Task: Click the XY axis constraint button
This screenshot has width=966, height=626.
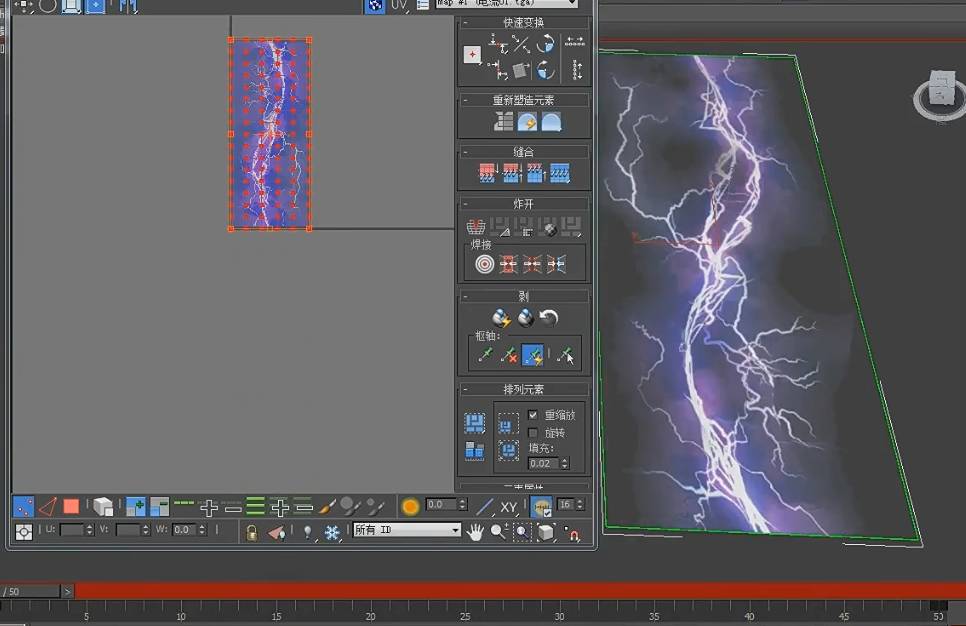Action: click(x=509, y=507)
